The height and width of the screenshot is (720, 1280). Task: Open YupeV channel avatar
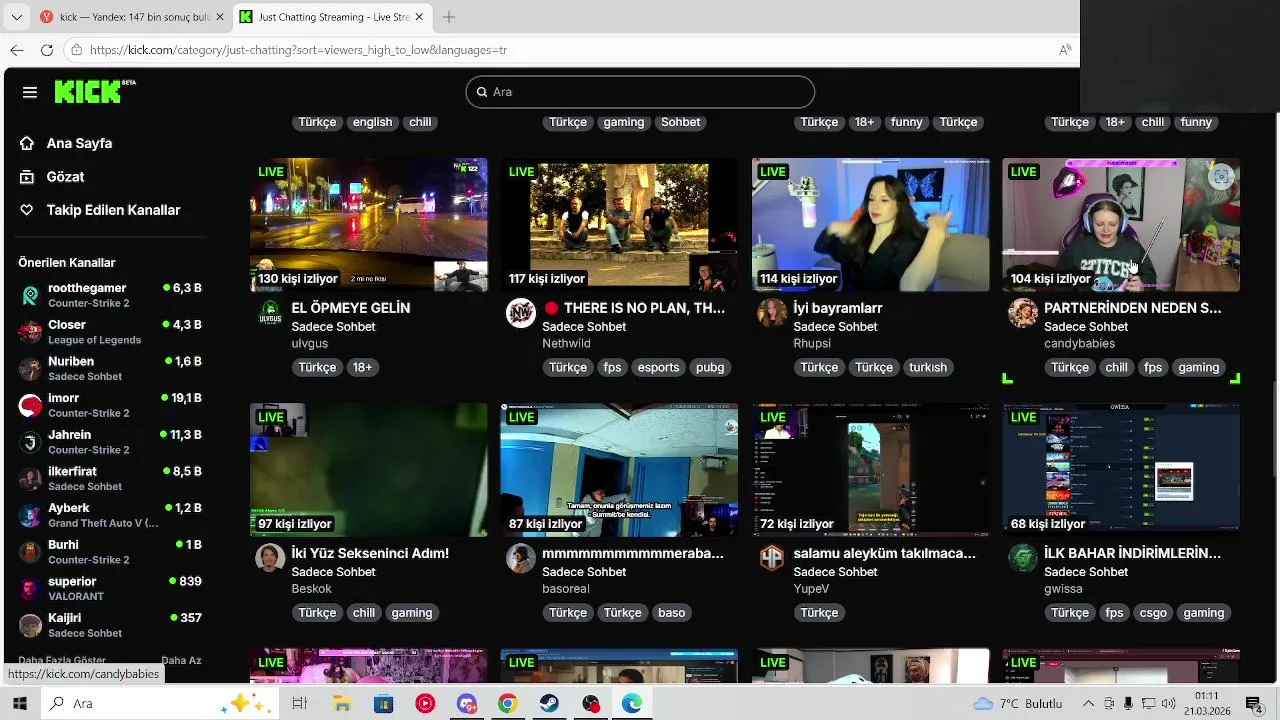pyautogui.click(x=772, y=558)
